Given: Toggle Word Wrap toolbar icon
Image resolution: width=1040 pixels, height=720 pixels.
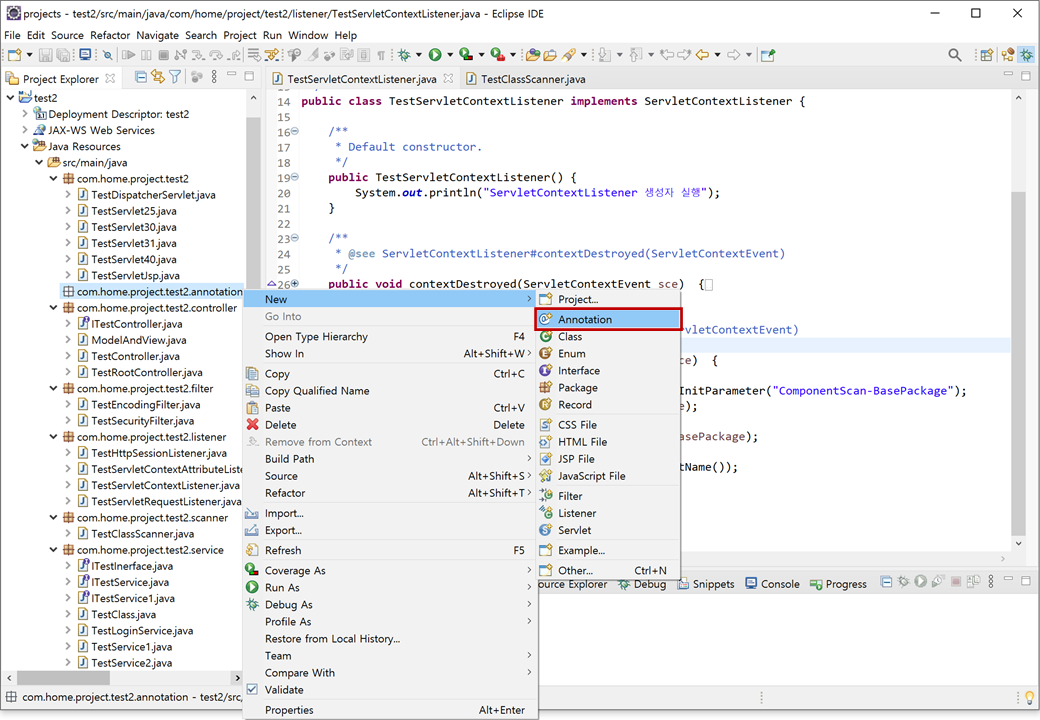Looking at the screenshot, I should coord(346,55).
